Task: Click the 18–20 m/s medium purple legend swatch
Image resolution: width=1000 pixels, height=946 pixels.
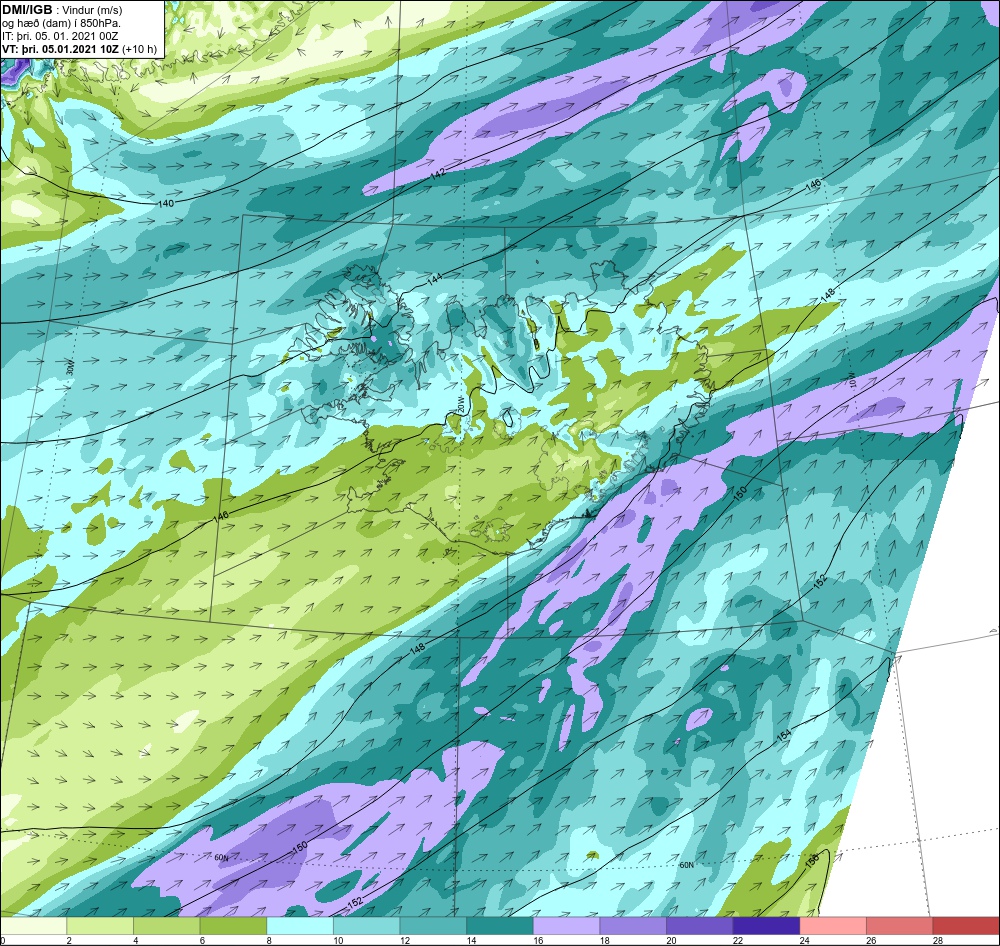Action: [x=633, y=926]
